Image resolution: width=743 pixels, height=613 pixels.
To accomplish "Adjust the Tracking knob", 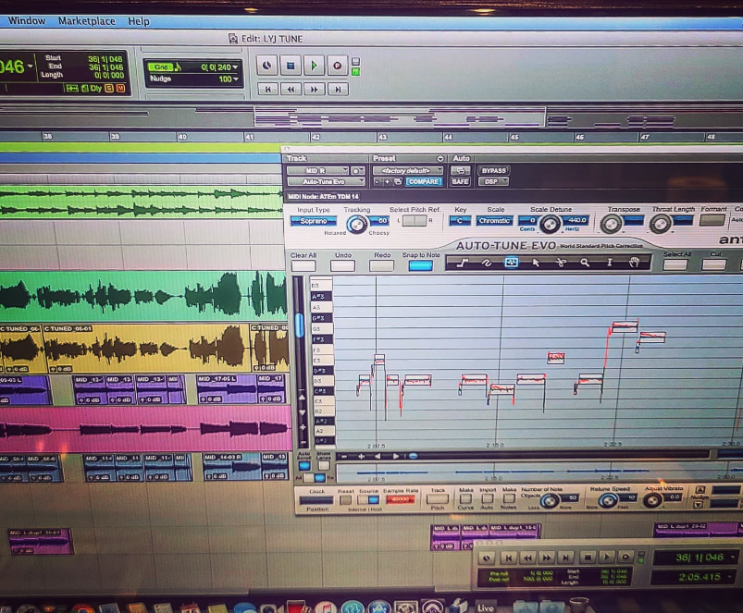I will click(356, 224).
